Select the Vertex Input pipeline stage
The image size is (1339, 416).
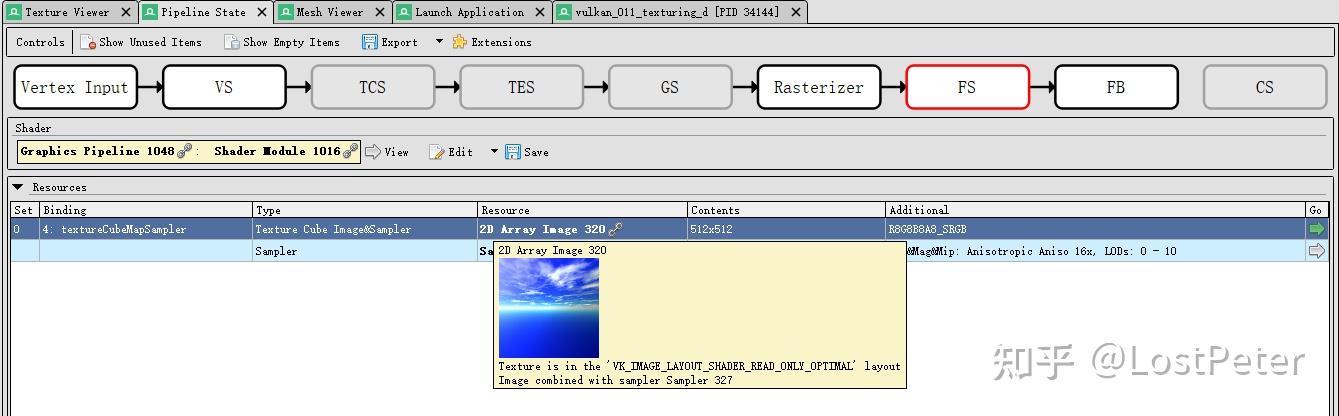[x=75, y=87]
